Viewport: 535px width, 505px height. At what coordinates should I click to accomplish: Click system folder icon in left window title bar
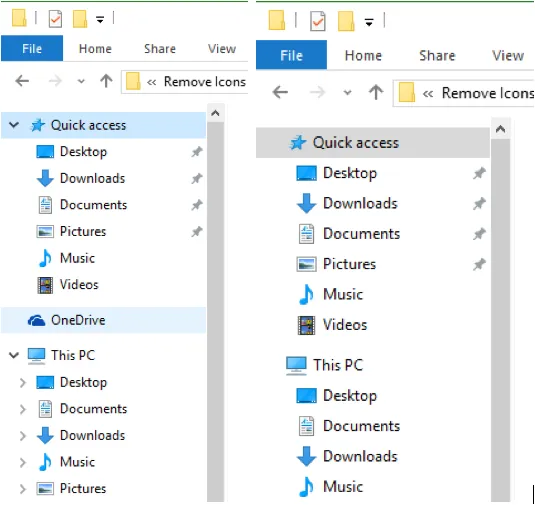(x=19, y=18)
